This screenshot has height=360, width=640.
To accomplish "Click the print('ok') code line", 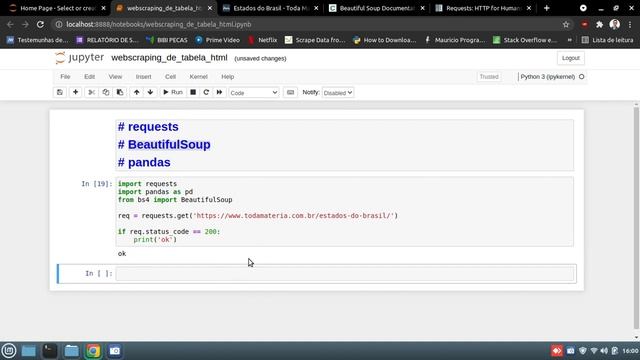I will pyautogui.click(x=155, y=240).
